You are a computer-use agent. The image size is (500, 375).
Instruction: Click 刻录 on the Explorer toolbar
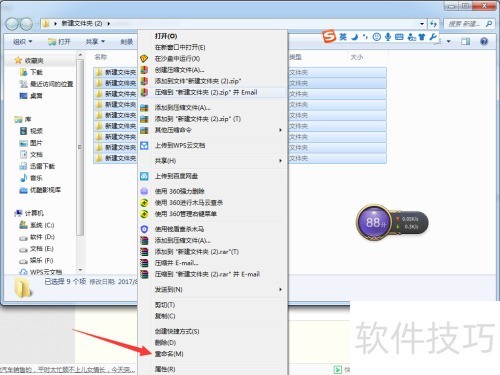pyautogui.click(x=127, y=42)
